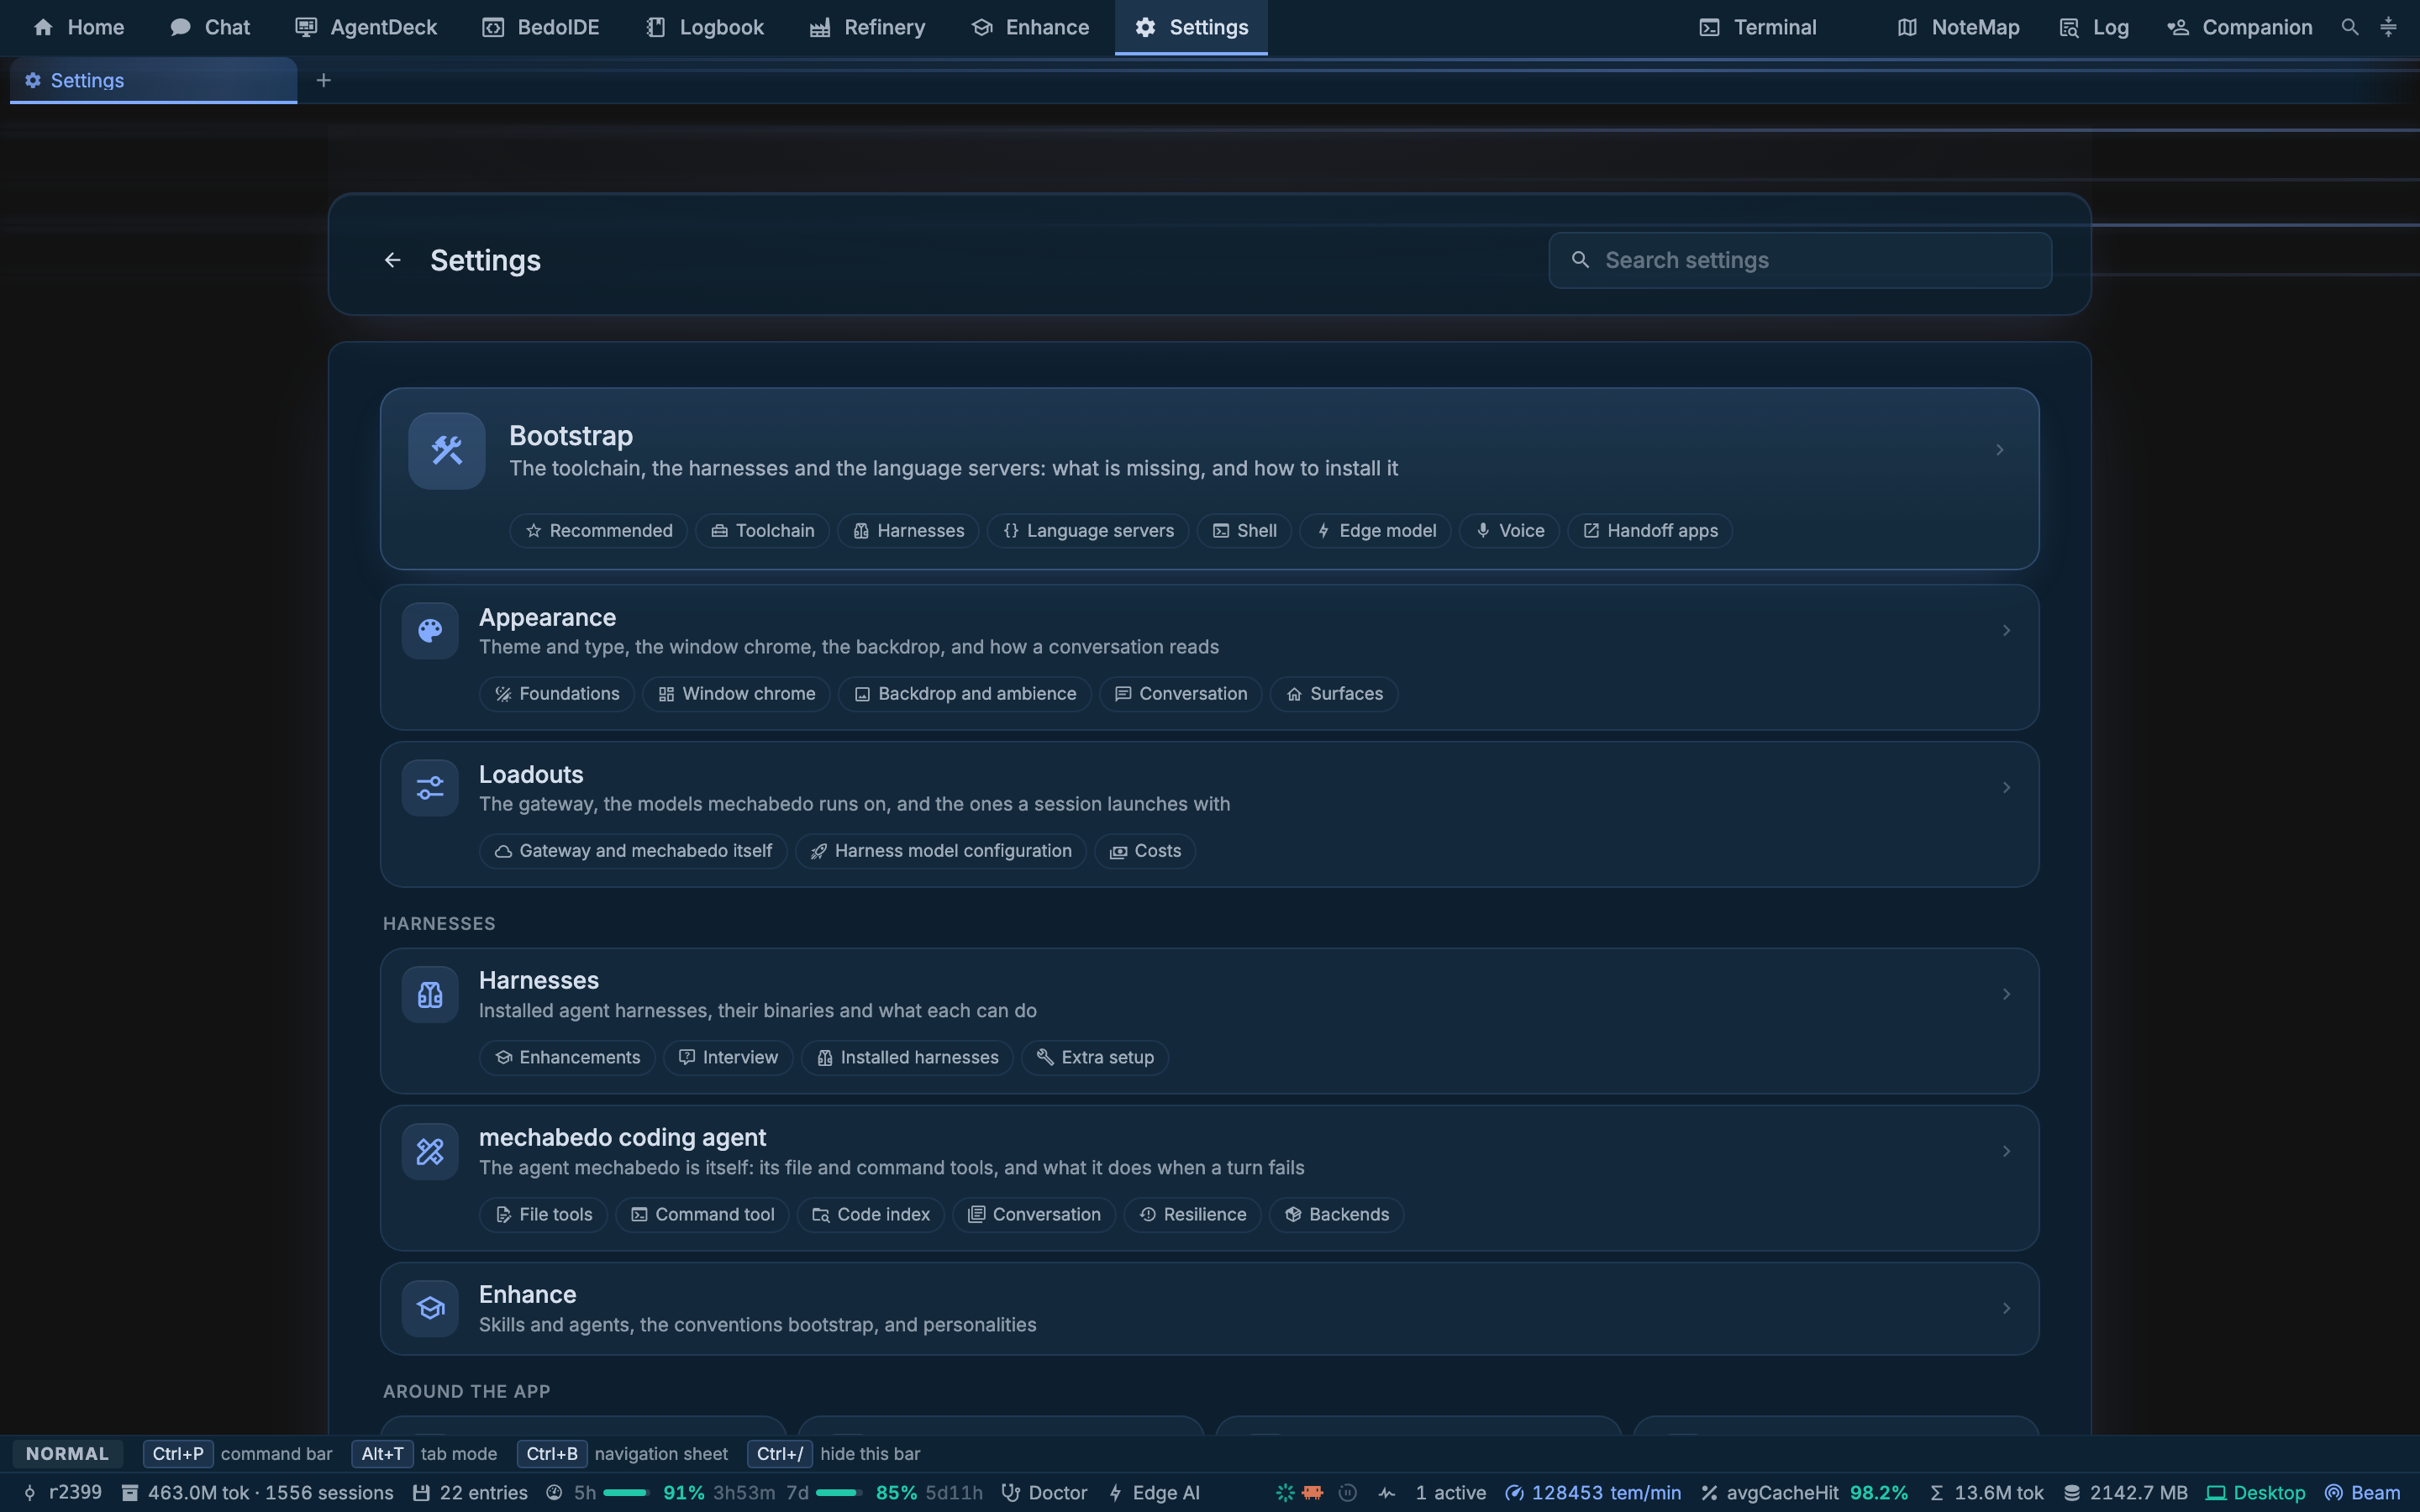2420x1512 pixels.
Task: Click the orange bot icon in status bar
Action: click(1313, 1492)
